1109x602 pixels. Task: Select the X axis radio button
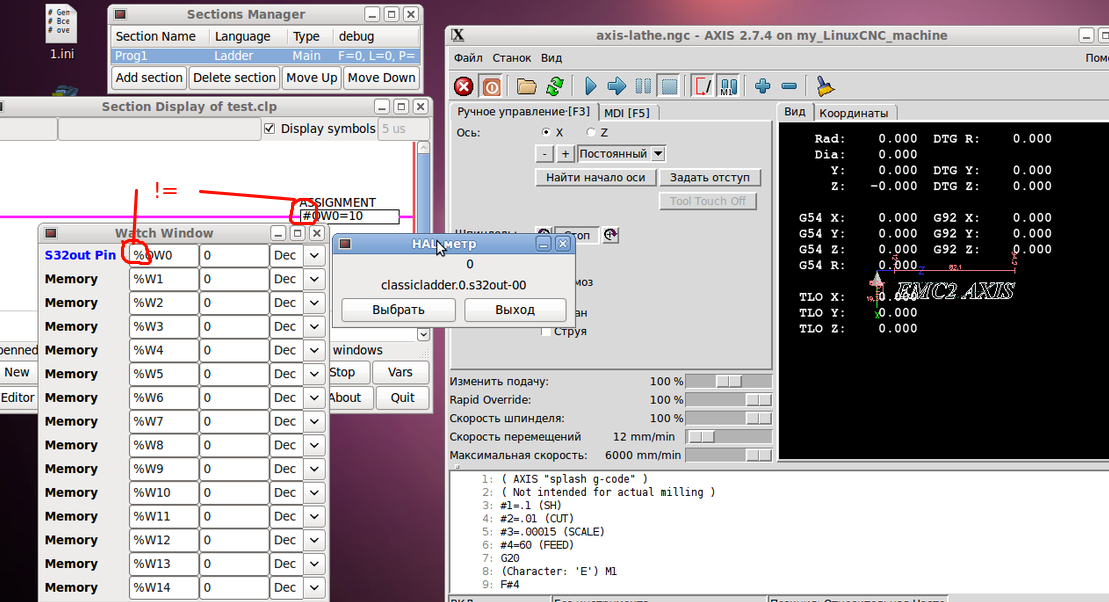tap(545, 132)
